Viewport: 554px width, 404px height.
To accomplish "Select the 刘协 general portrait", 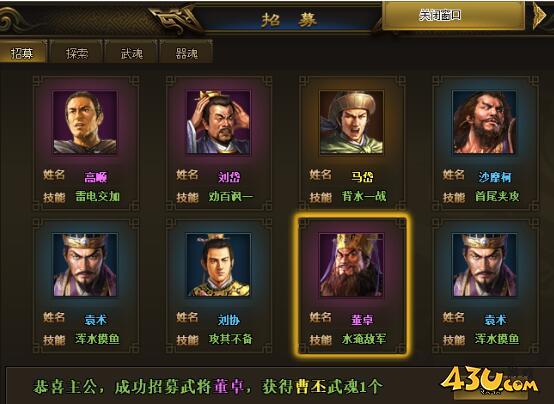I will click(218, 265).
